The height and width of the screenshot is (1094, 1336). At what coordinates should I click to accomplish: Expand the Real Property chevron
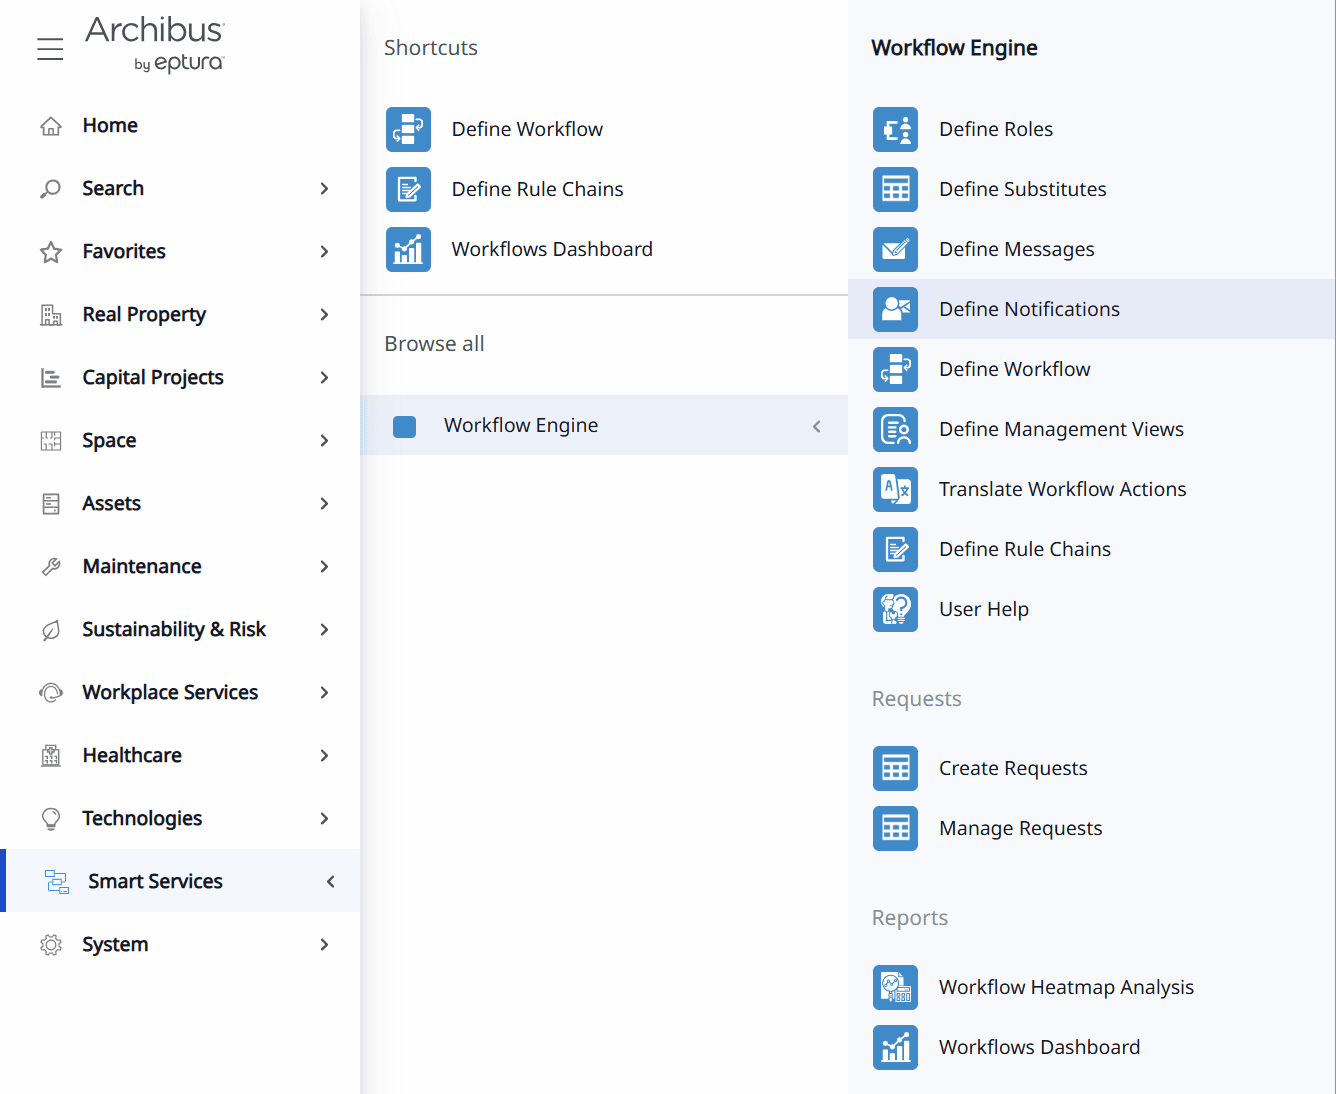pos(324,315)
